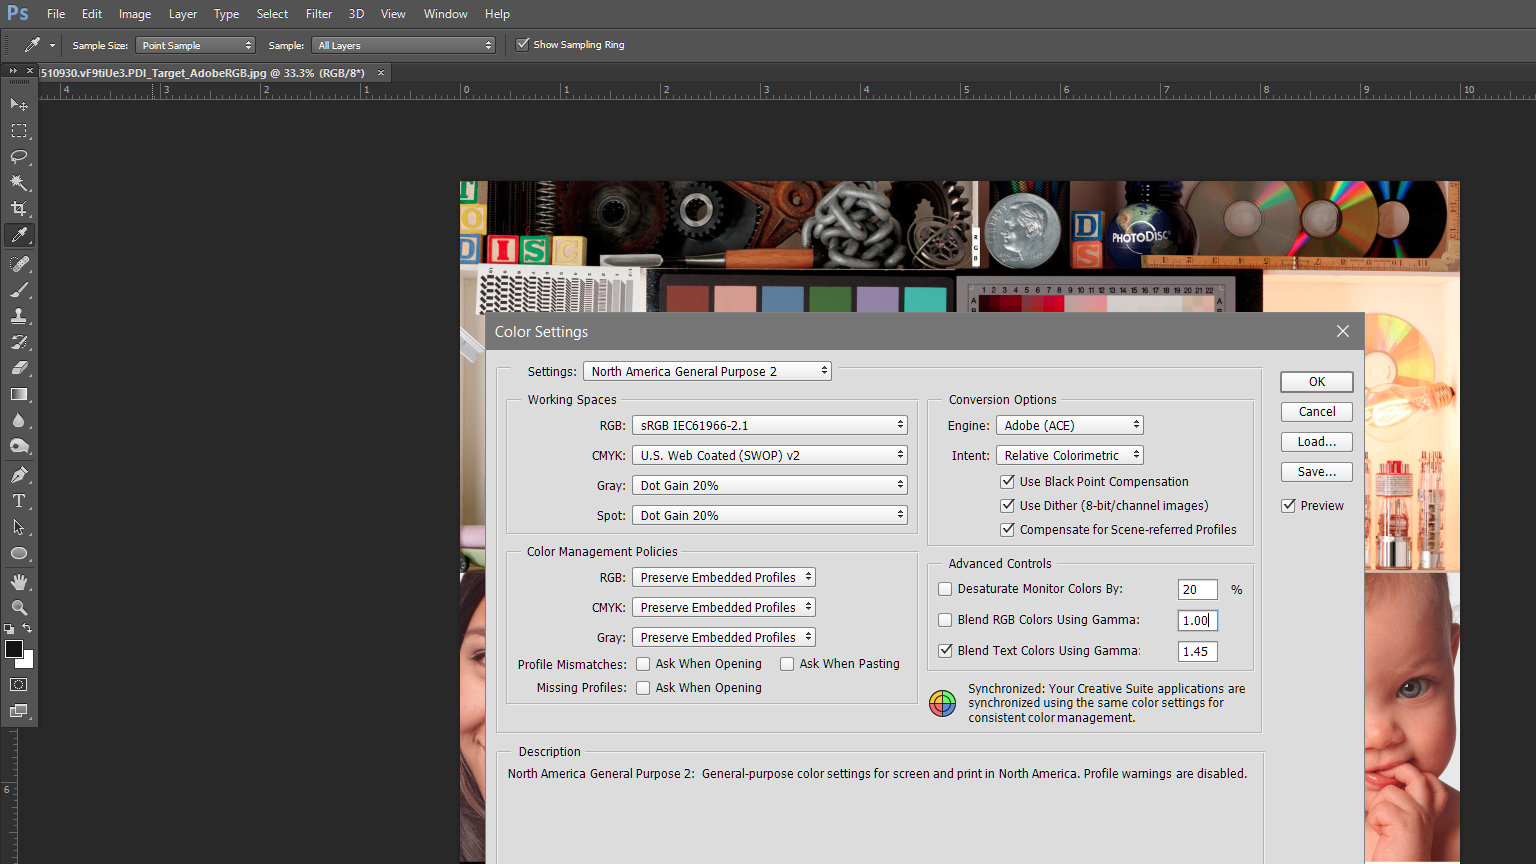Click the Load... button
This screenshot has height=864, width=1536.
(1317, 442)
